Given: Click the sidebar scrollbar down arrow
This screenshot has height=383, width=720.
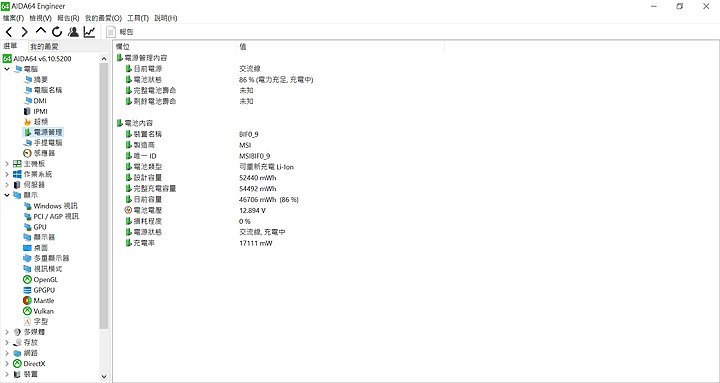Looking at the screenshot, I should [x=104, y=376].
